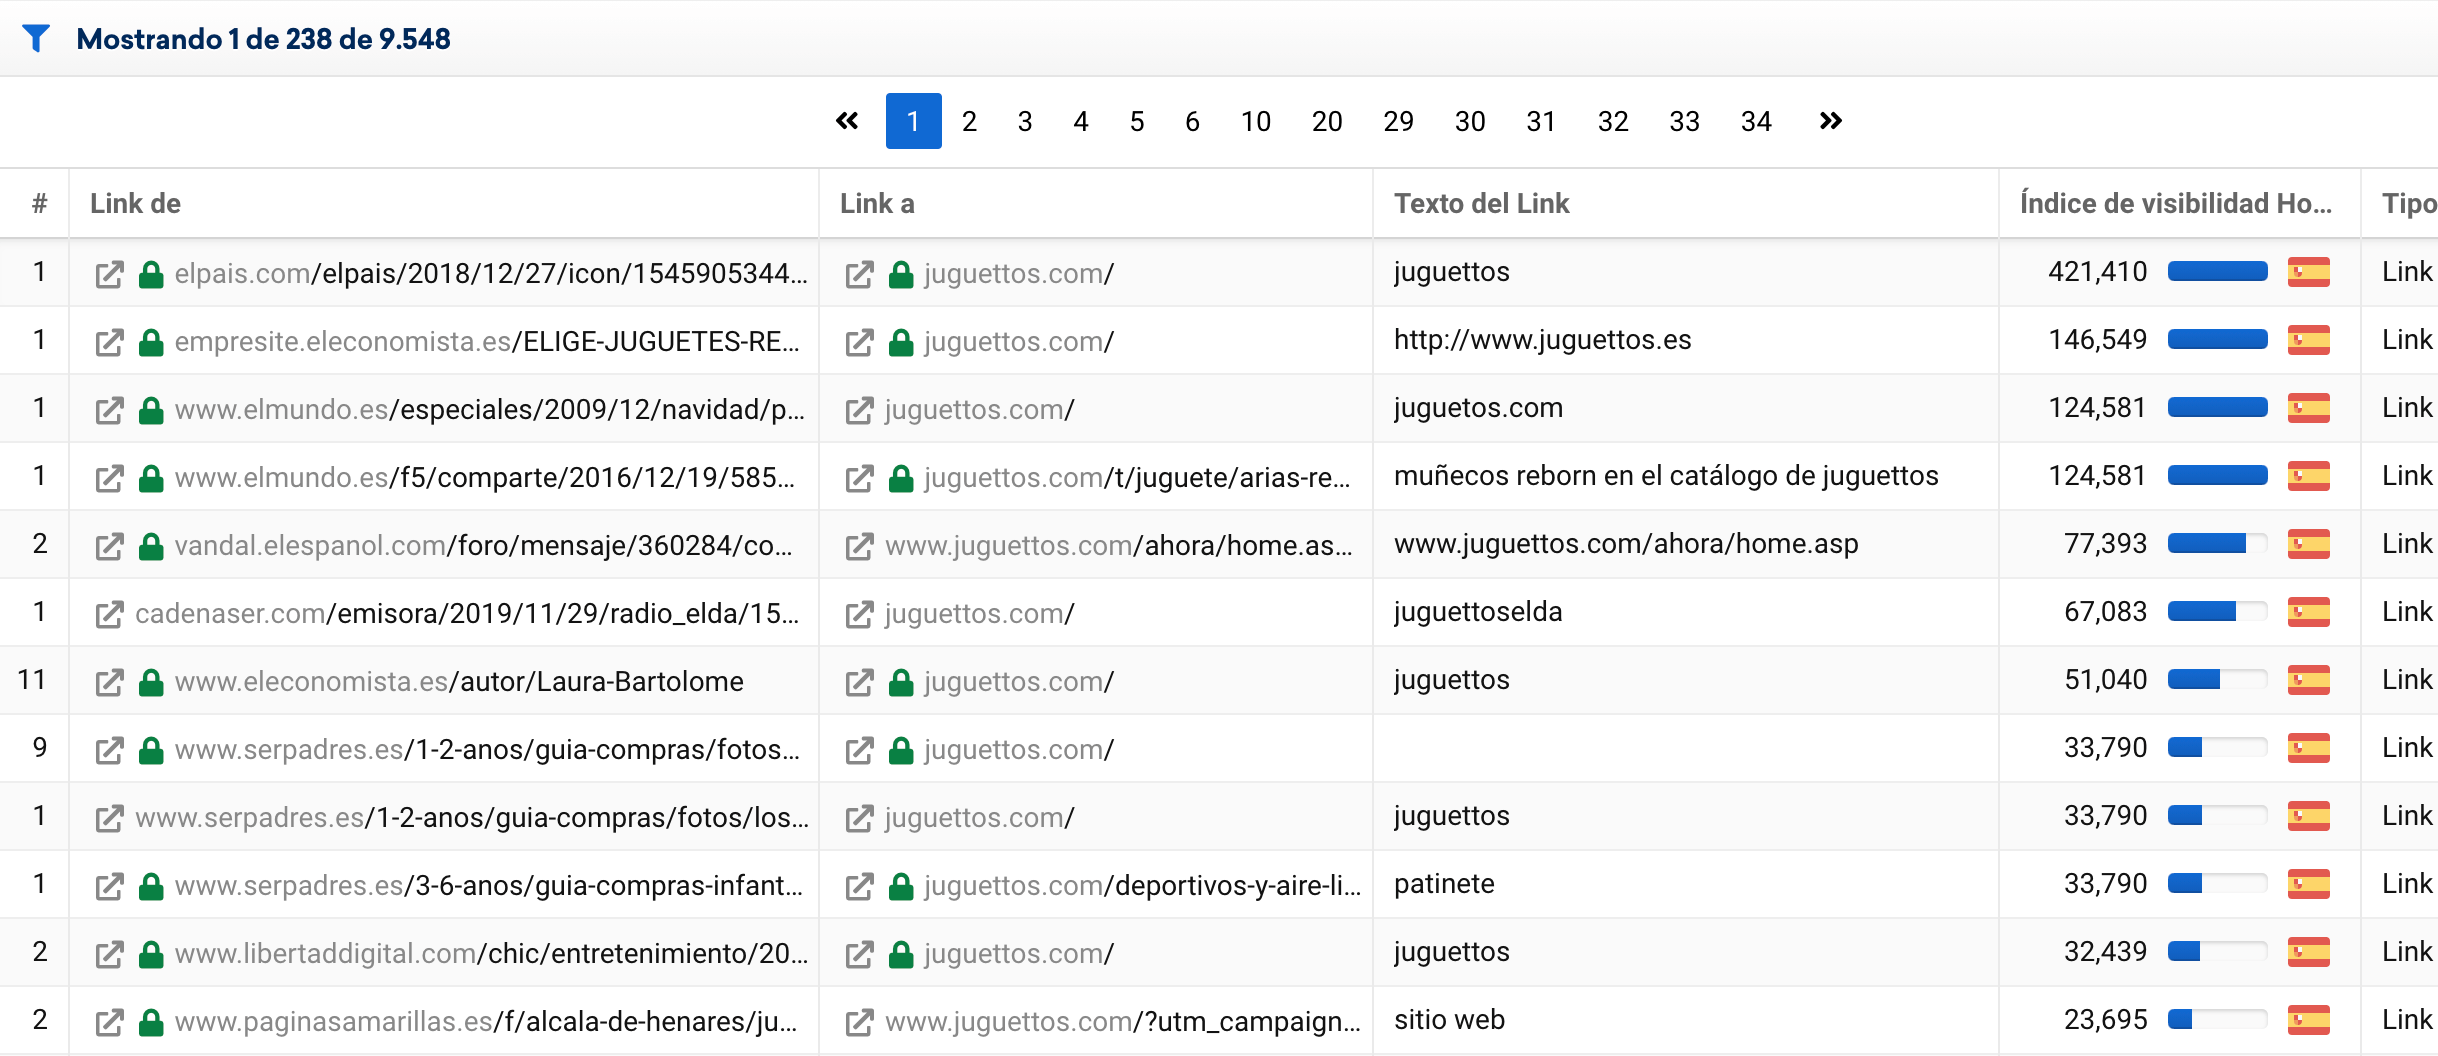Viewport: 2438px width, 1056px height.
Task: Go to pagination page 2
Action: tap(969, 121)
